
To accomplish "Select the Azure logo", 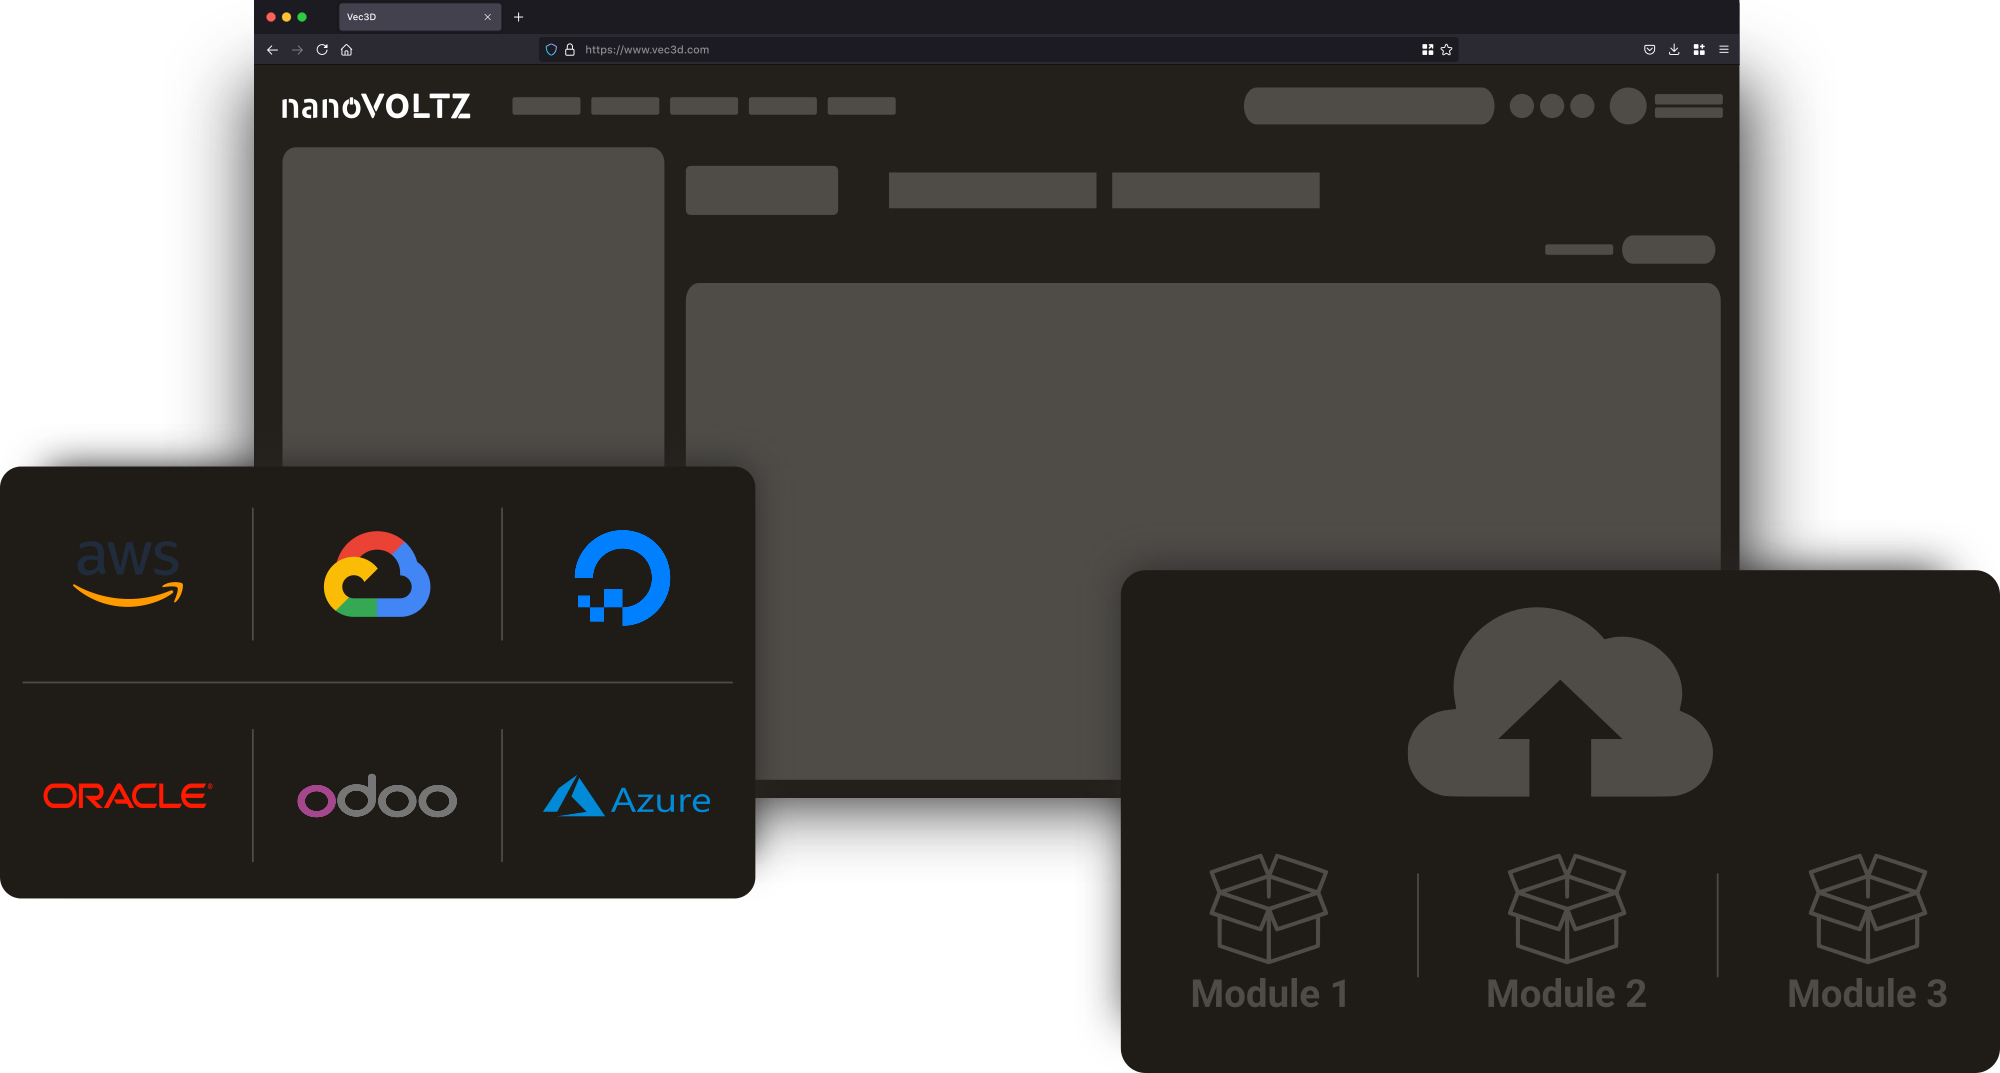I will pos(627,797).
